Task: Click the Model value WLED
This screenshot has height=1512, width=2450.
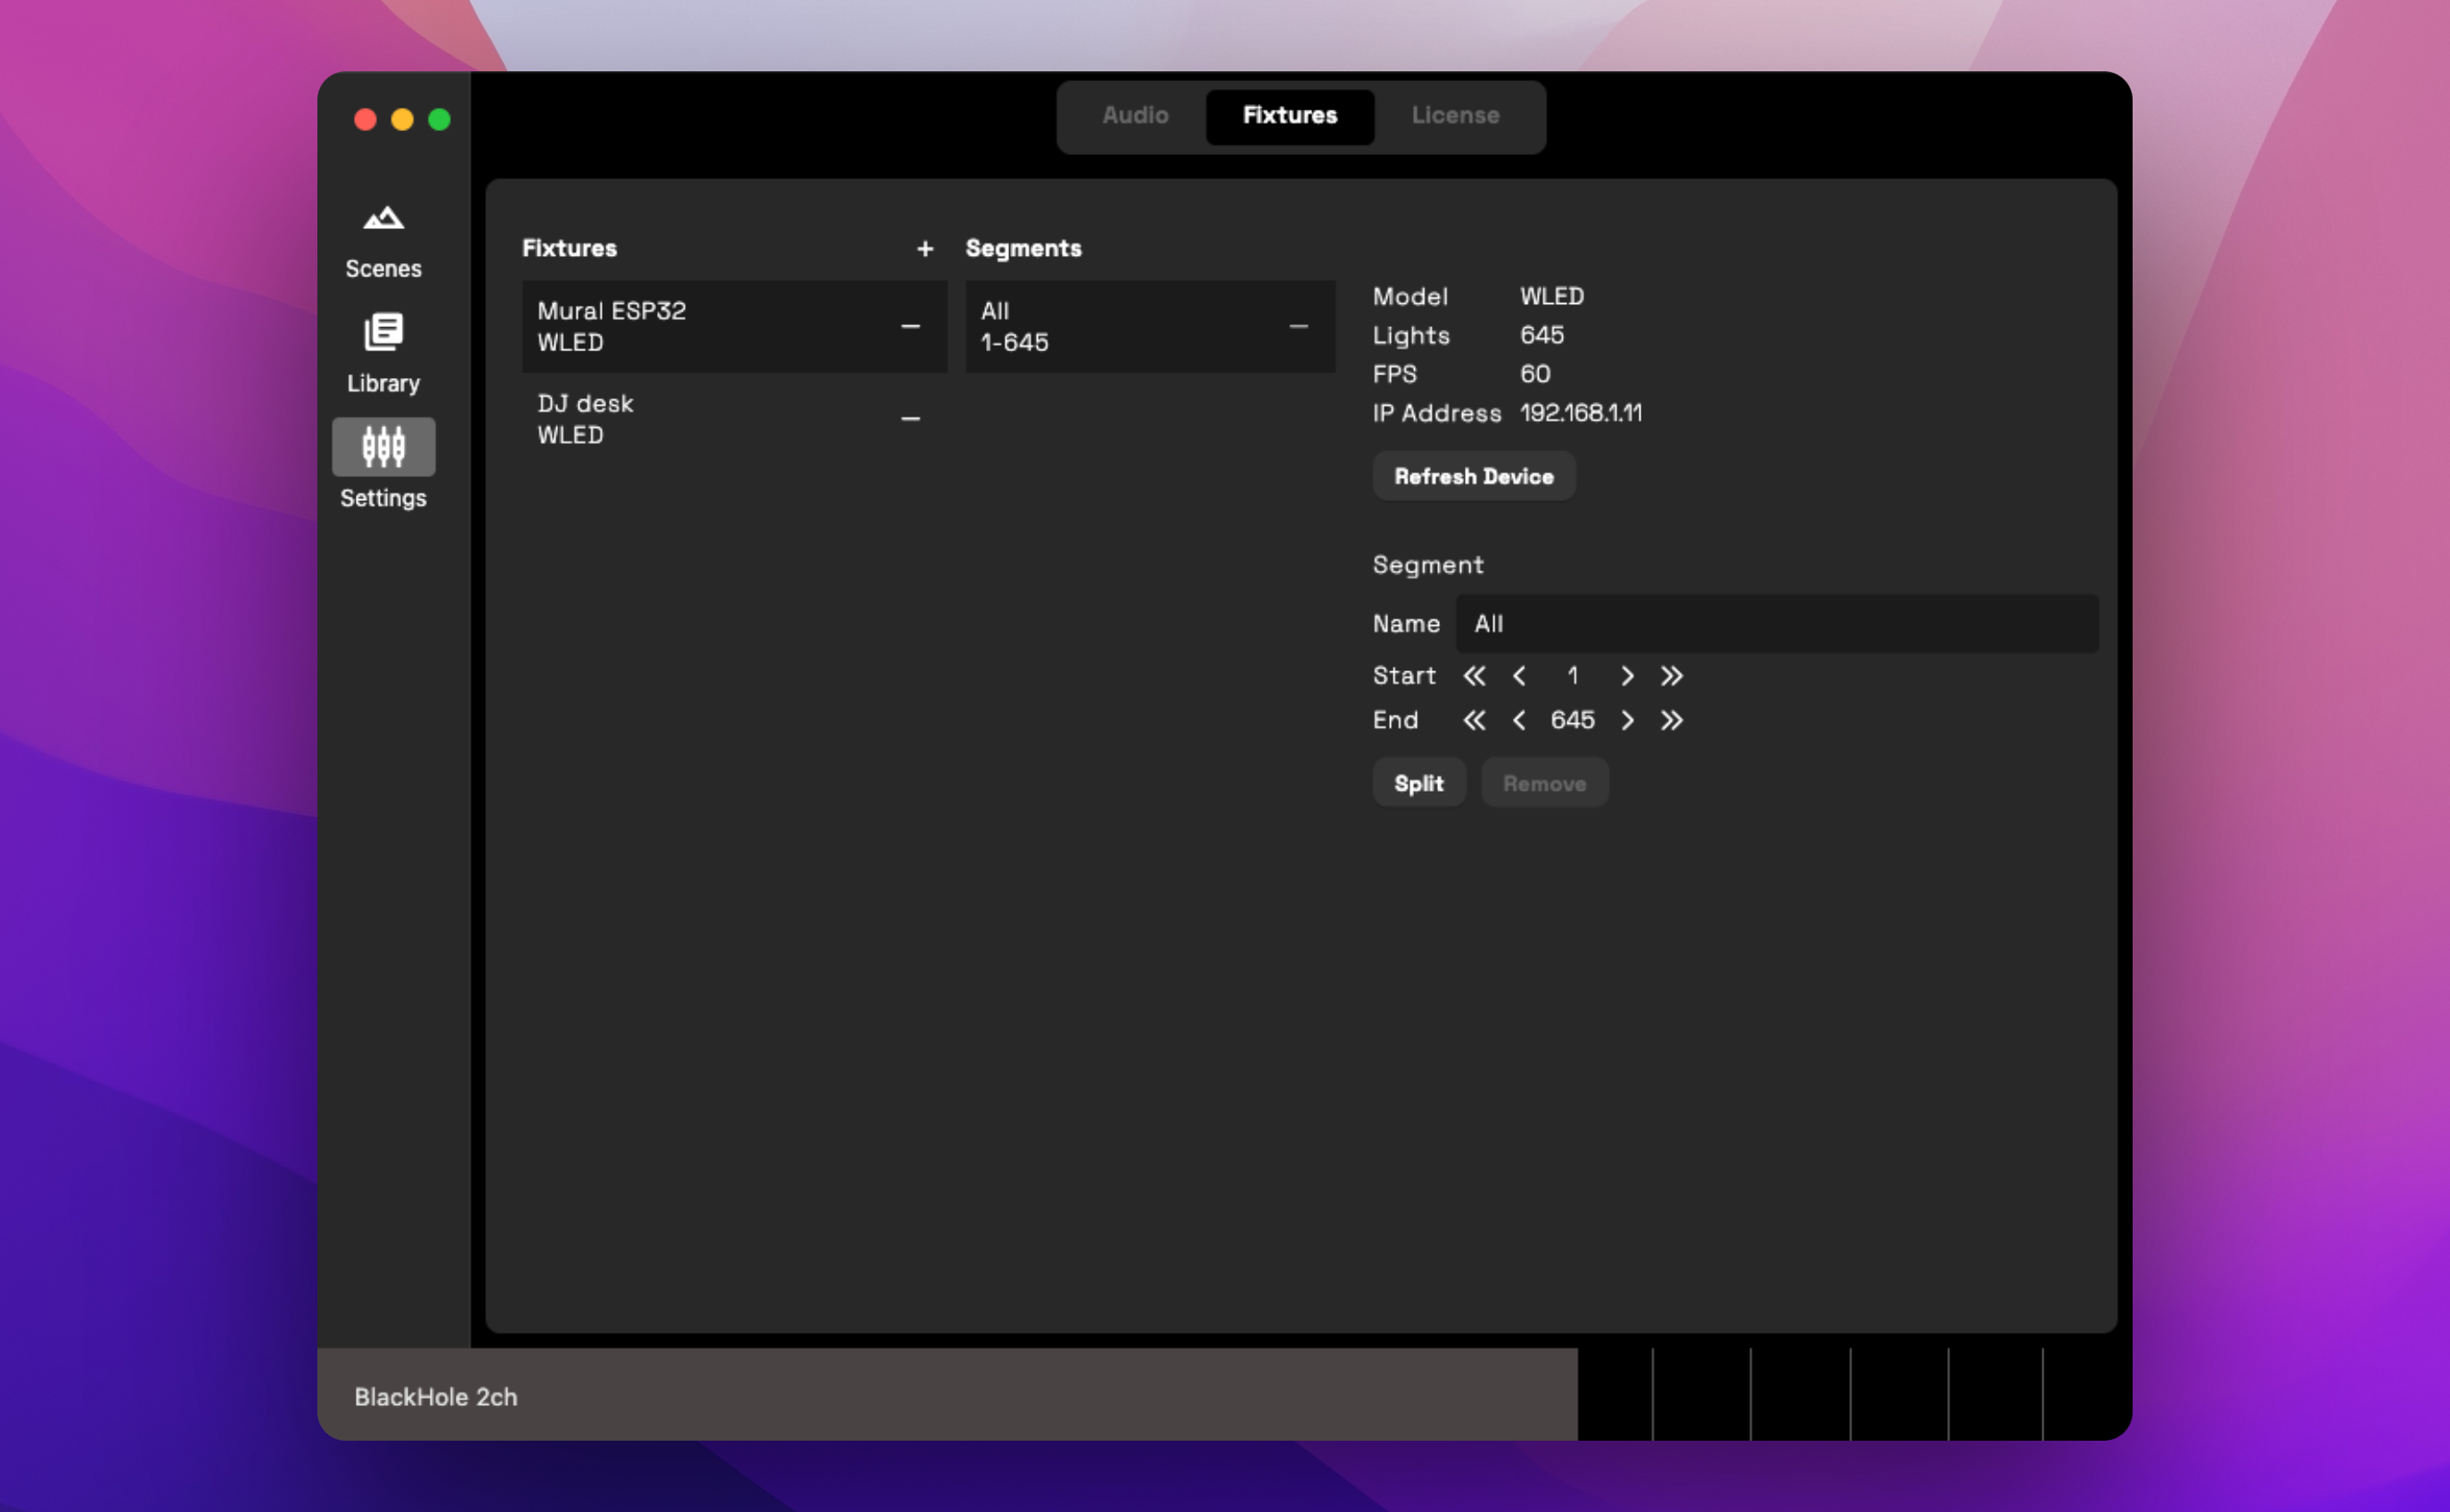Action: (x=1552, y=296)
